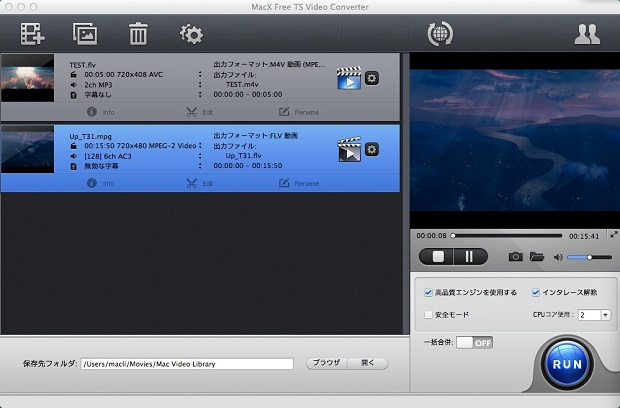
Task: Click Up_T31.flv output filename
Action: [x=244, y=155]
